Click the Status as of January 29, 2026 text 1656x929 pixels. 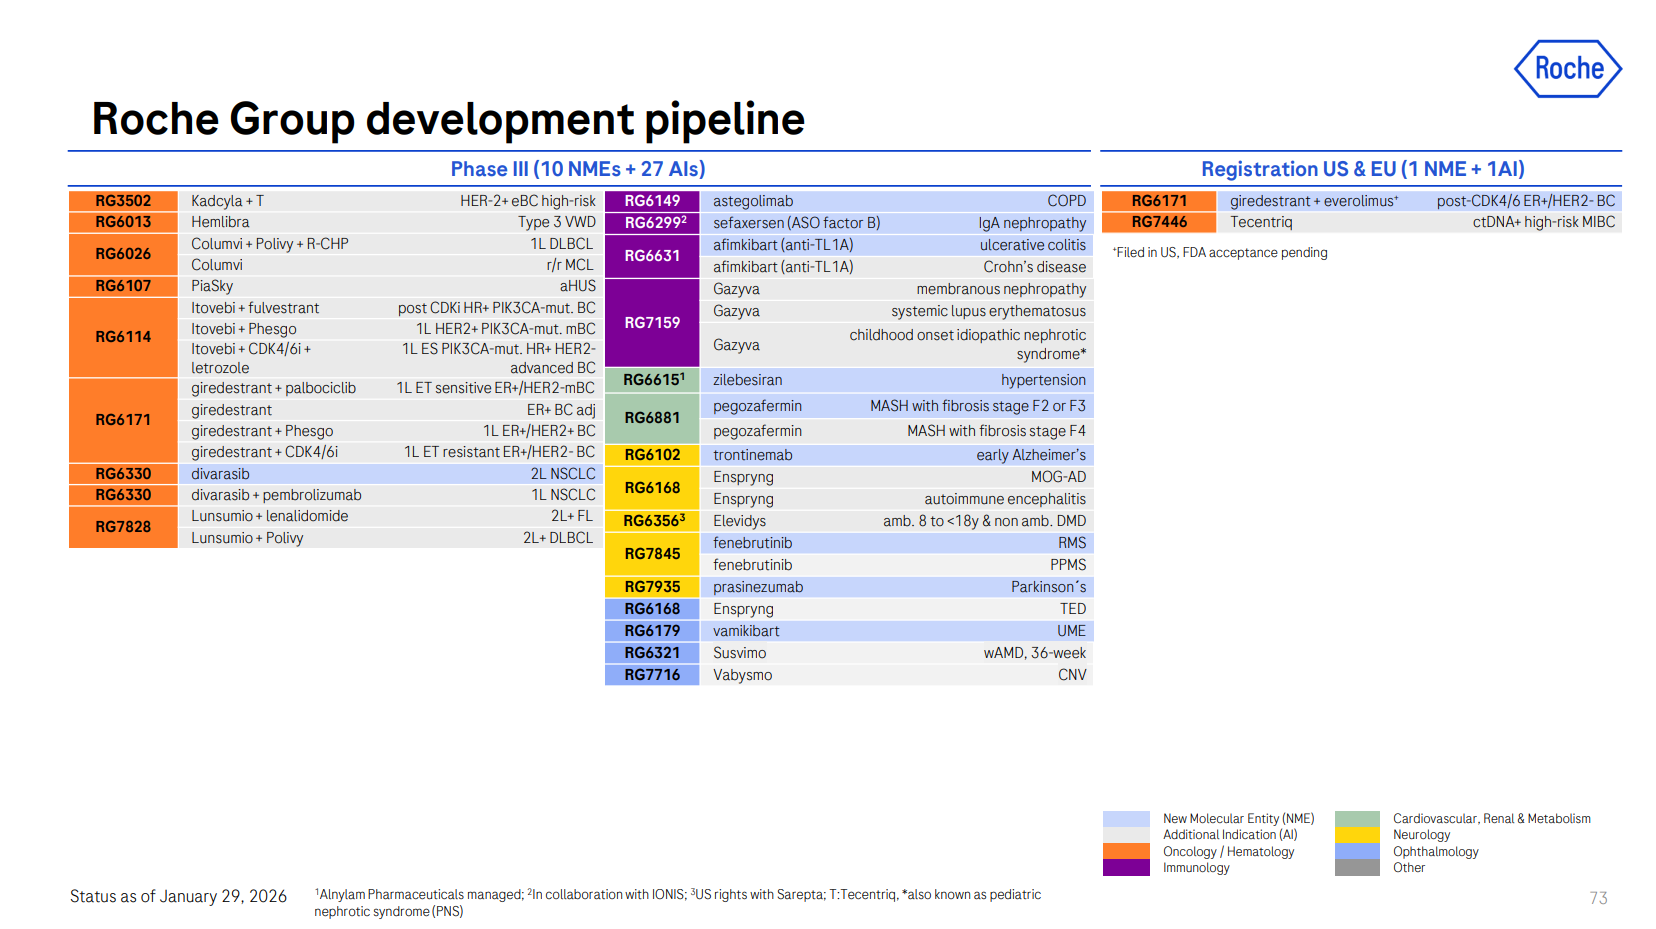178,896
